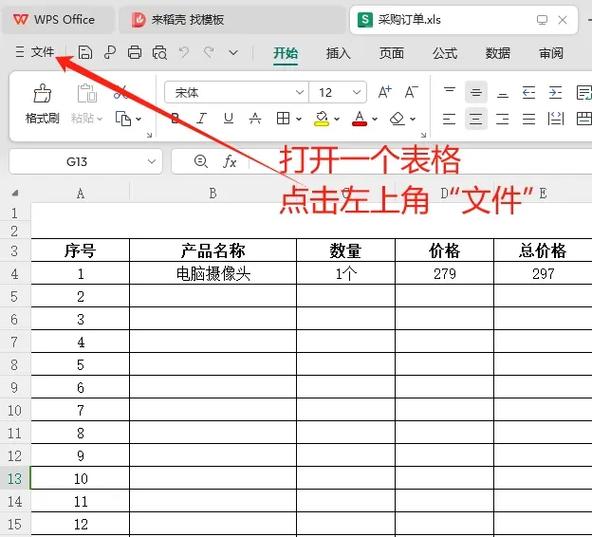Apply red font color
This screenshot has height=537, width=592.
359,119
